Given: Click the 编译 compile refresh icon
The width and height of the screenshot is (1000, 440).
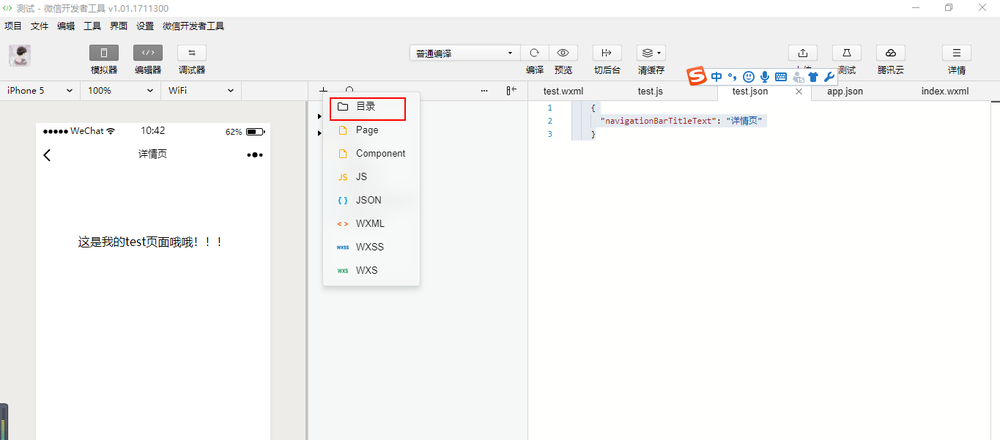Looking at the screenshot, I should click(x=535, y=53).
